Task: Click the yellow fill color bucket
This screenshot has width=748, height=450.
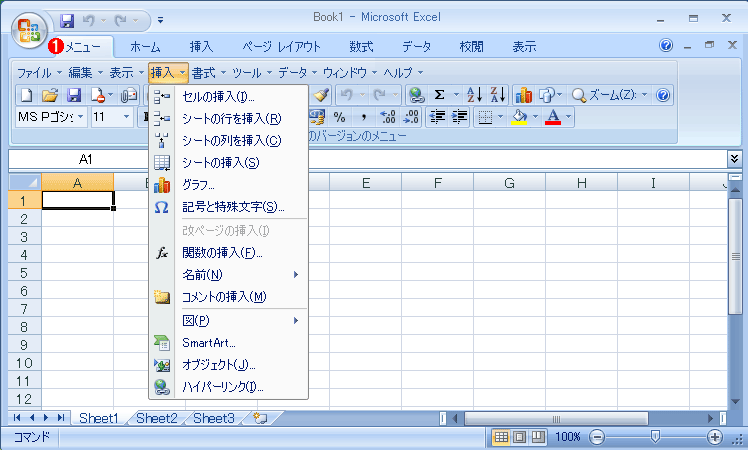Action: tap(519, 117)
